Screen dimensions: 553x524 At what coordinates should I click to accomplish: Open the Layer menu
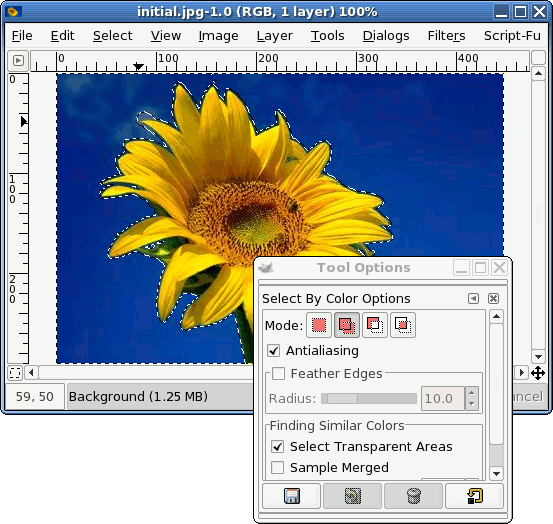tap(274, 36)
